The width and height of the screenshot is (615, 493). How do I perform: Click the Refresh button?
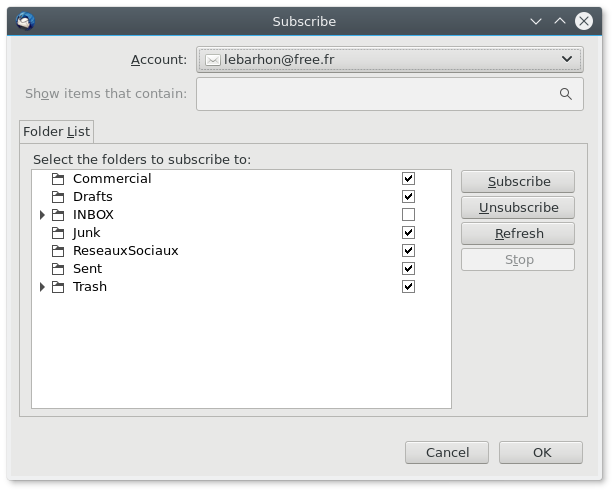518,233
